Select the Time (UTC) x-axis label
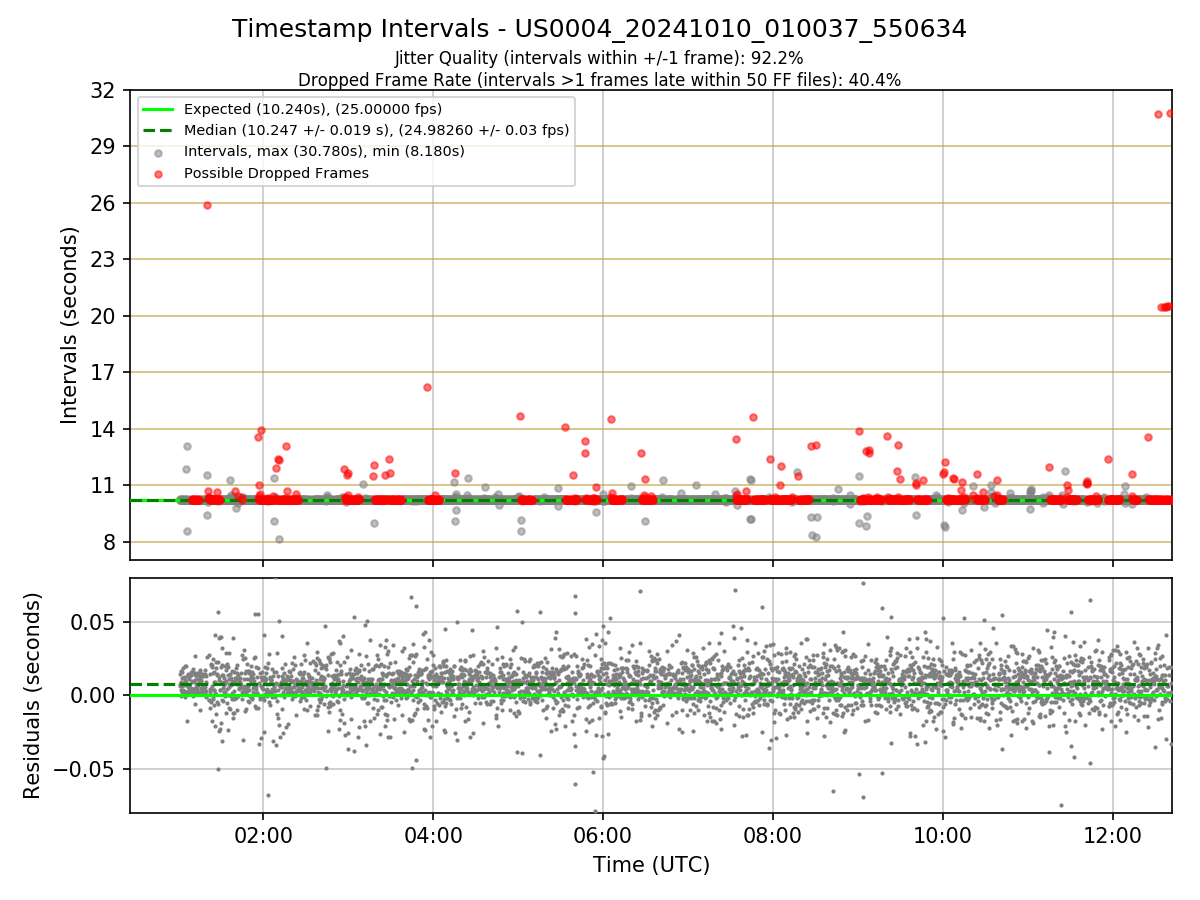This screenshot has height=900, width=1200. click(651, 865)
